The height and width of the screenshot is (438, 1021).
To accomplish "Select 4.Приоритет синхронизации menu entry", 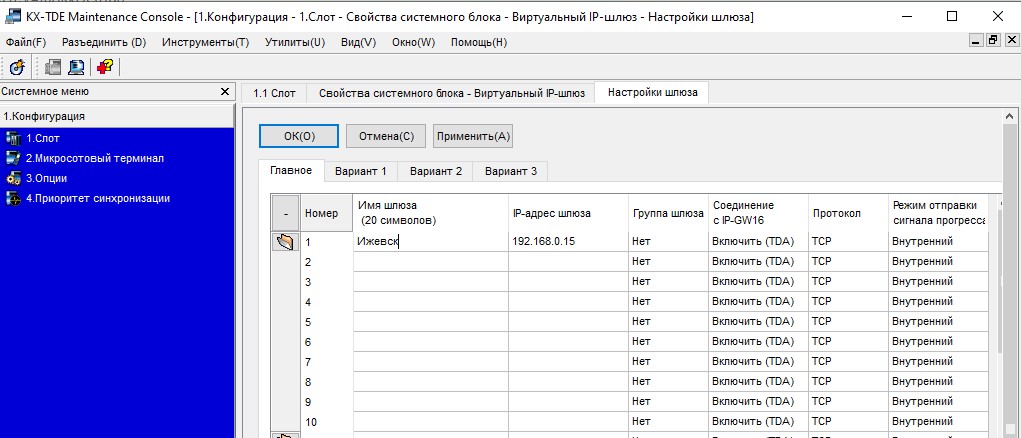I will [x=98, y=198].
